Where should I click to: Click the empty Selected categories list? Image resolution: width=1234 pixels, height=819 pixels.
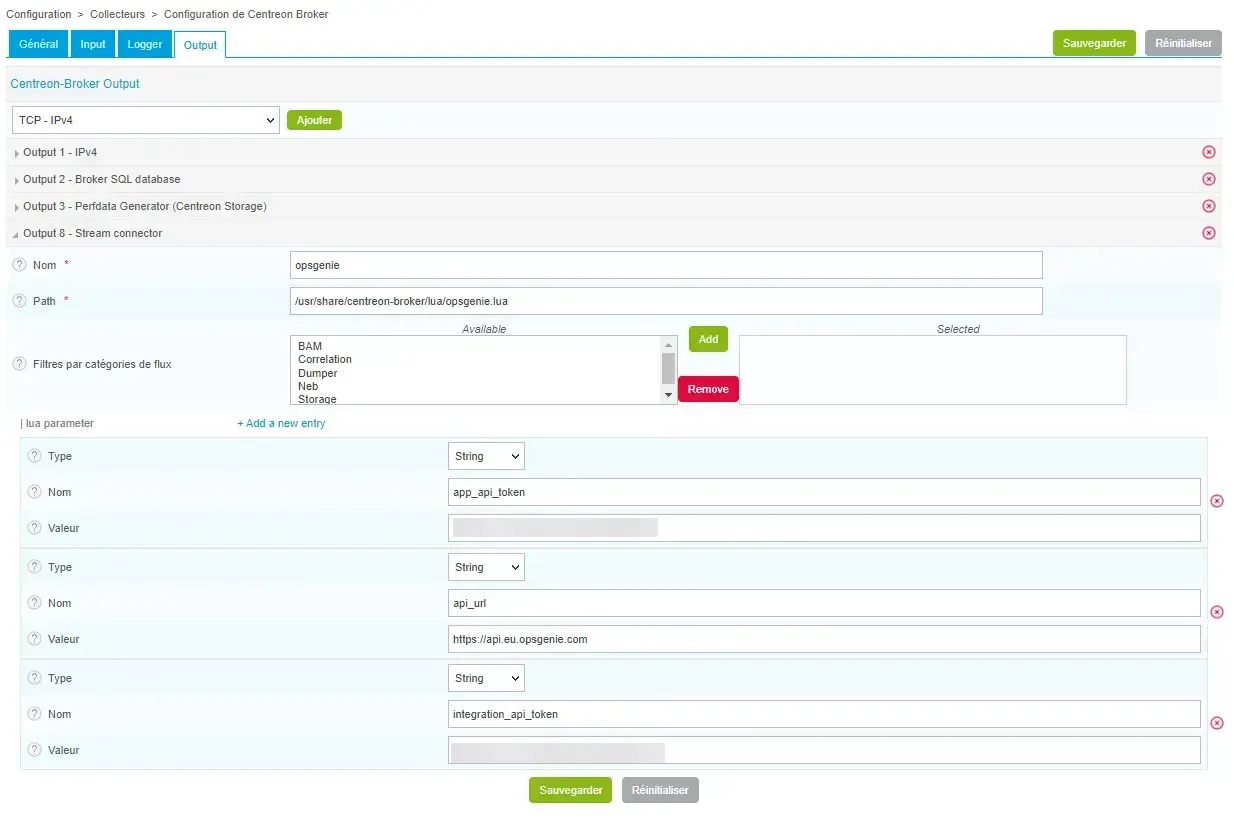tap(933, 370)
